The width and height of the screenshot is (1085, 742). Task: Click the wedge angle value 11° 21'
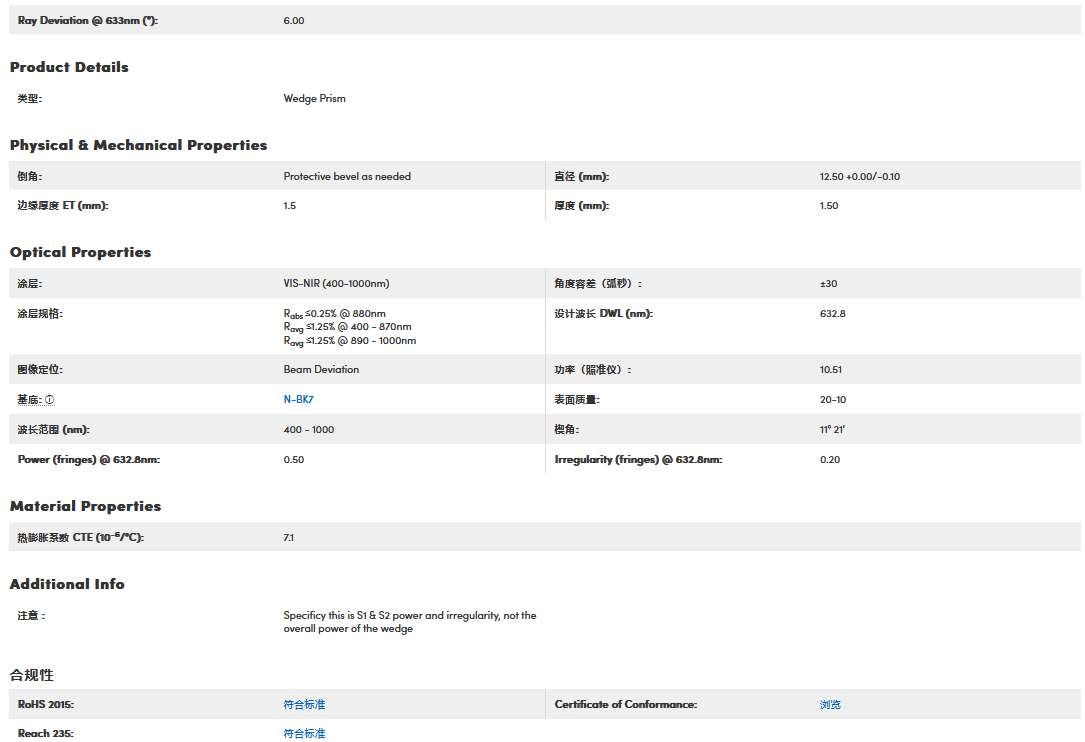click(833, 430)
